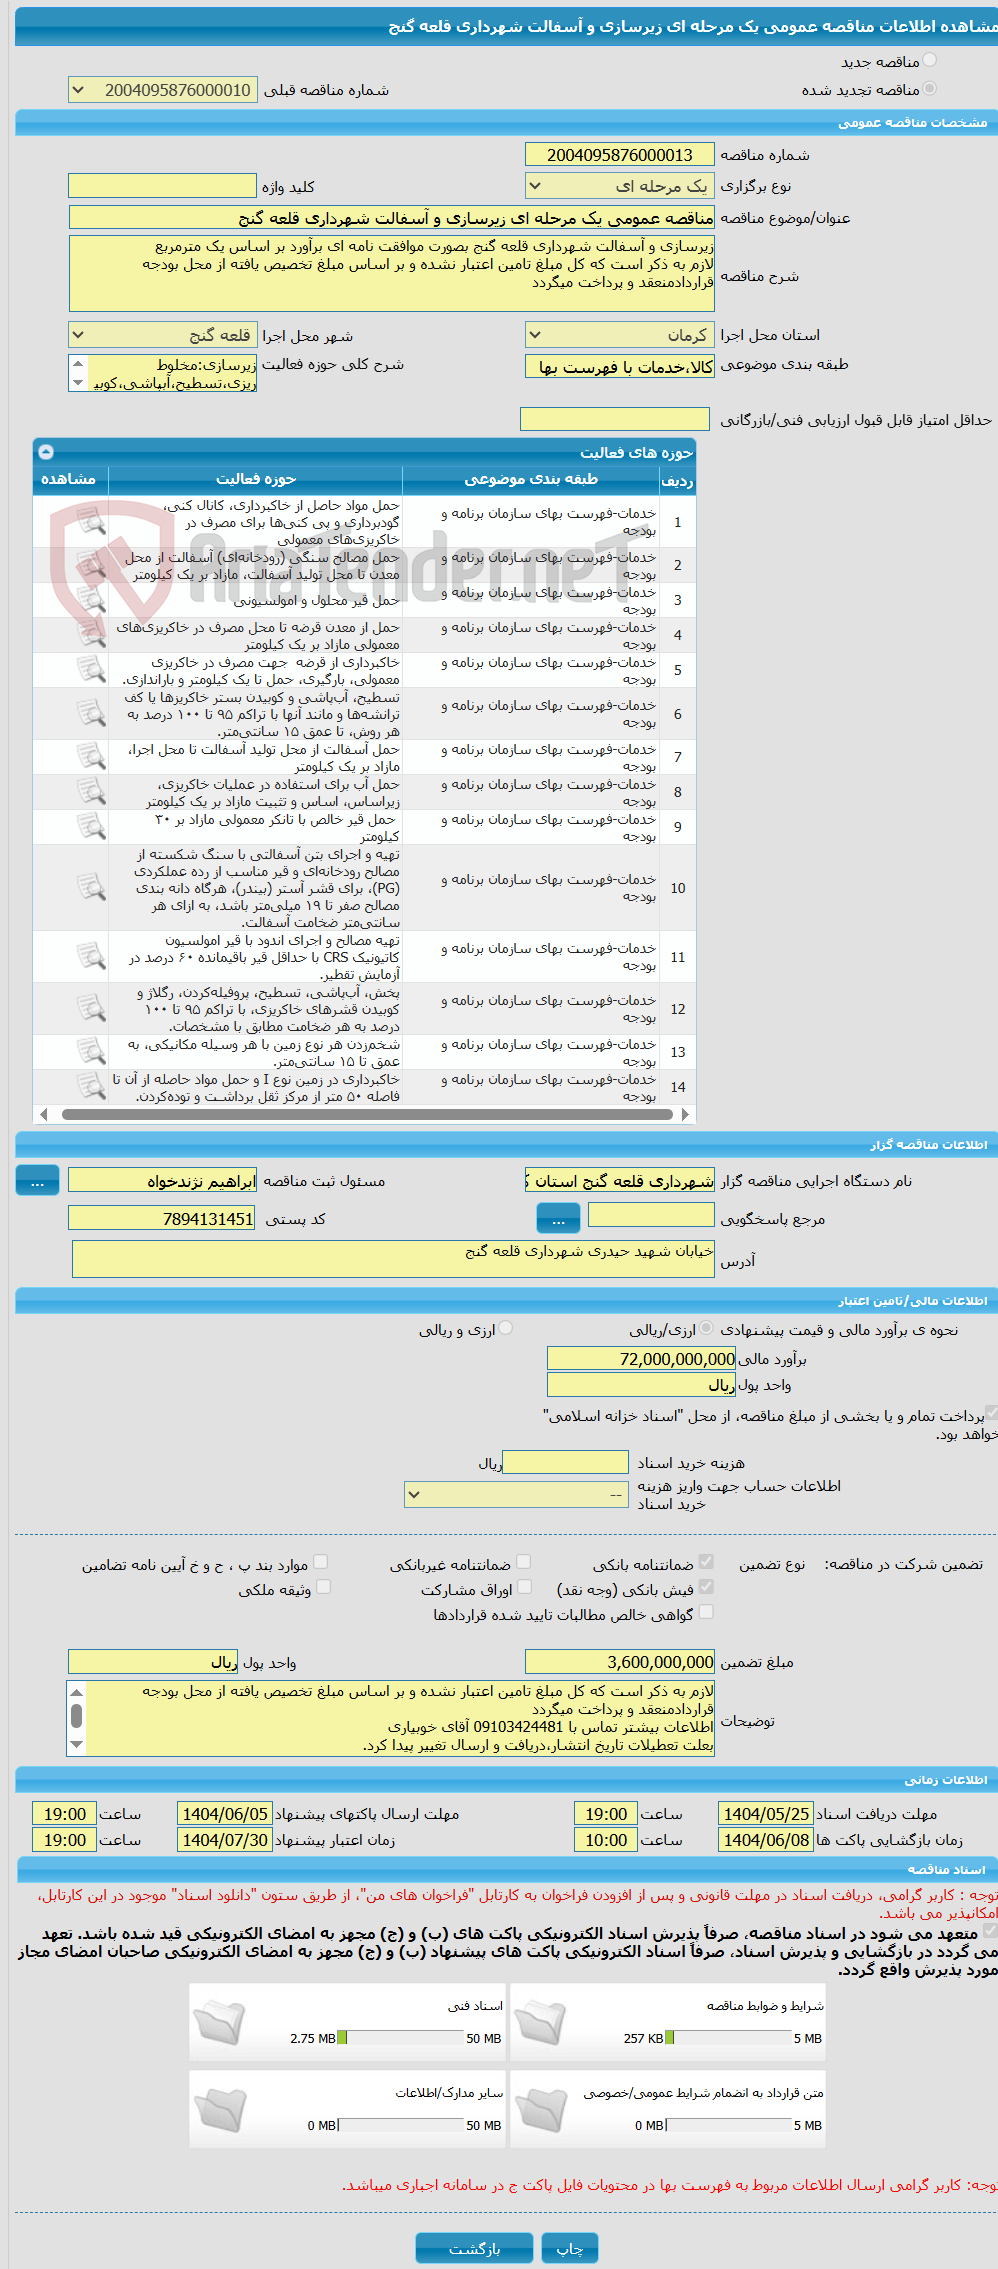Select the ارزی/ریالی radio option
This screenshot has width=998, height=2269.
point(707,1328)
